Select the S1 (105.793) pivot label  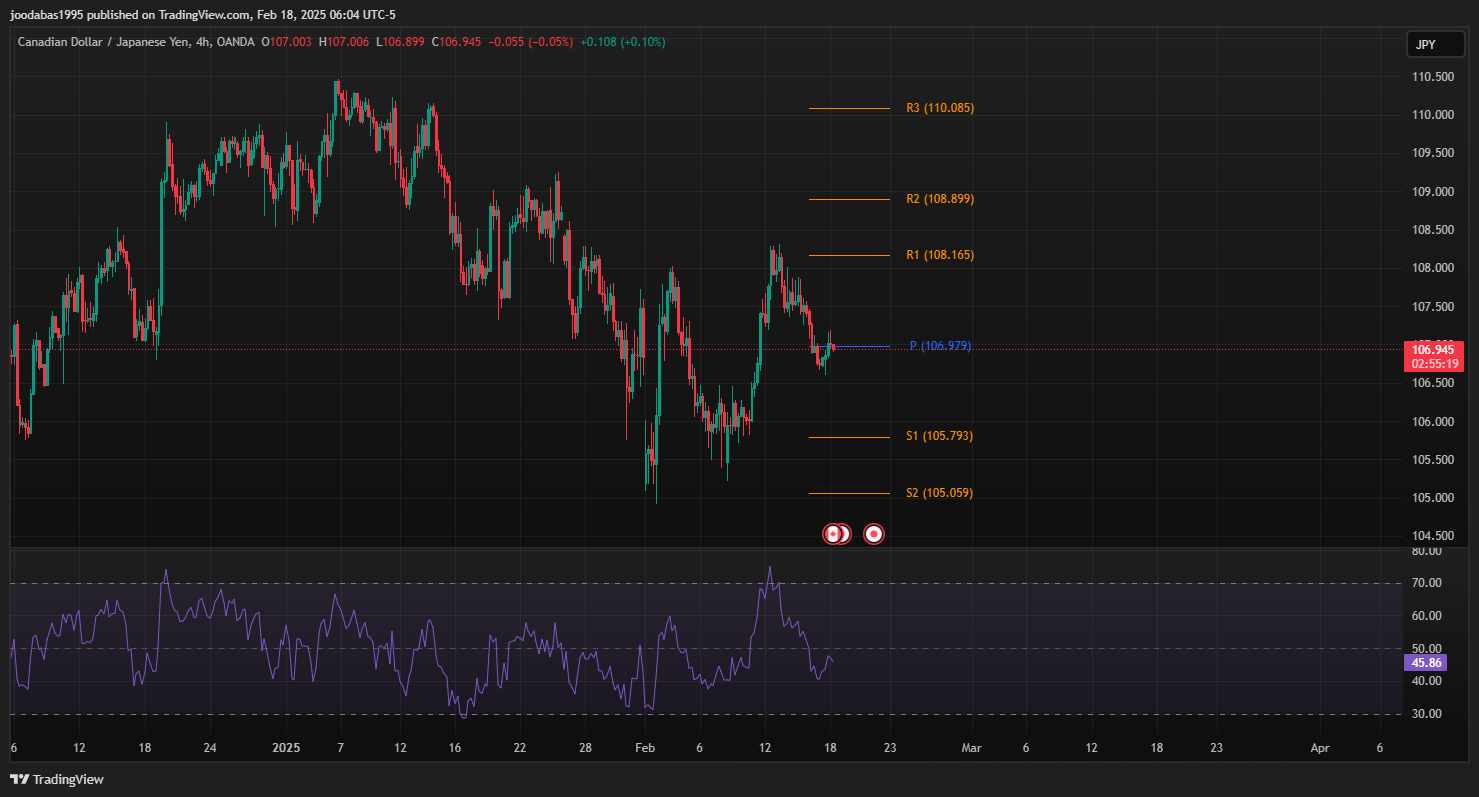tap(939, 436)
